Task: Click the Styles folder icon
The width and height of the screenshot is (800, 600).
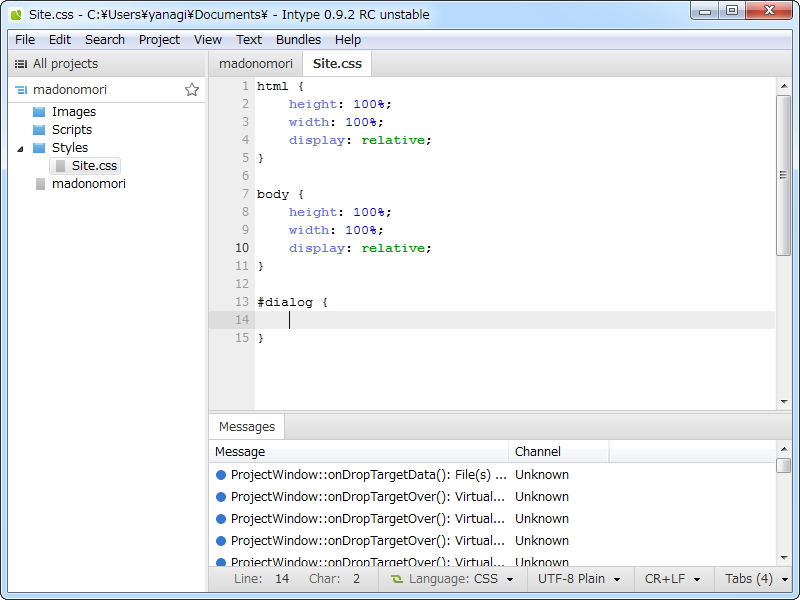Action: 39,148
